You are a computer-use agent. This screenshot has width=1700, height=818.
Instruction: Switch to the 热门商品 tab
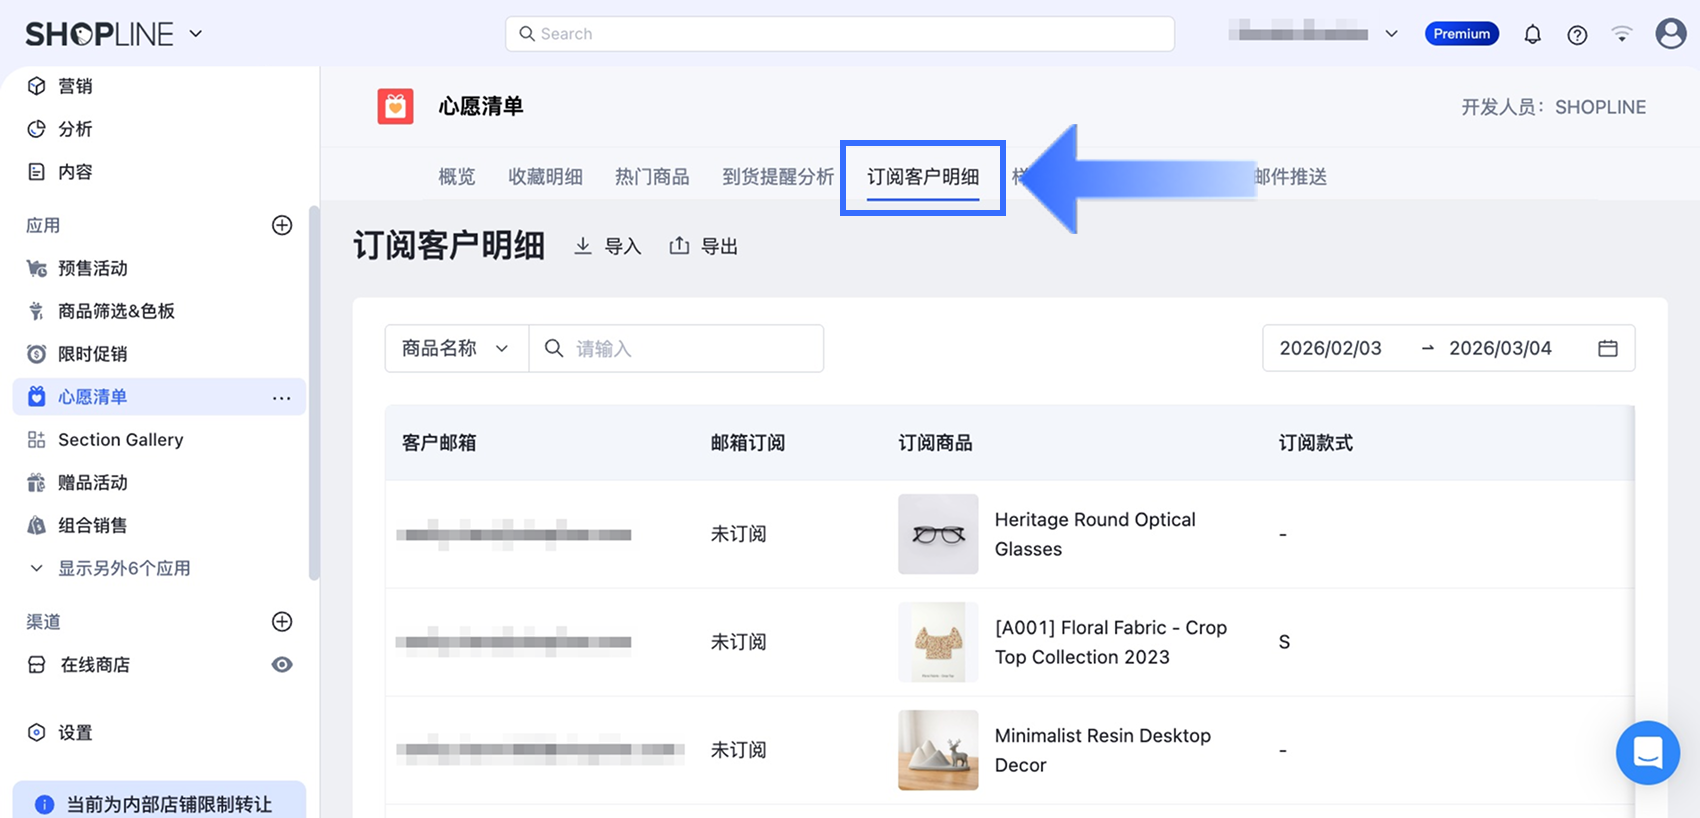(x=652, y=177)
